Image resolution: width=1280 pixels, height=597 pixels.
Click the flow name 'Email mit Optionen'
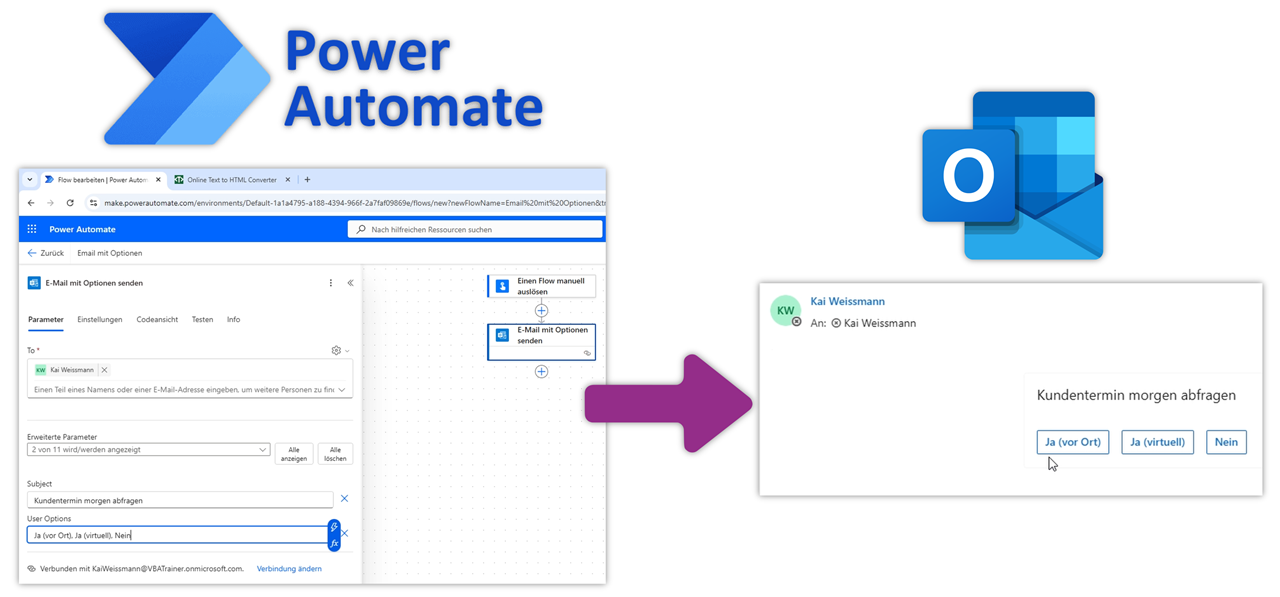[x=110, y=253]
